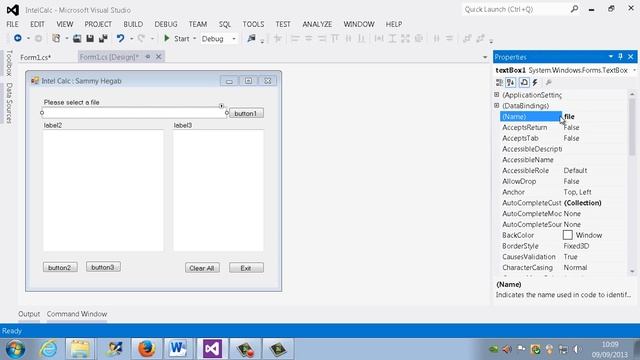Click the Save All toolbar icon
The height and width of the screenshot is (360, 640).
tap(103, 38)
